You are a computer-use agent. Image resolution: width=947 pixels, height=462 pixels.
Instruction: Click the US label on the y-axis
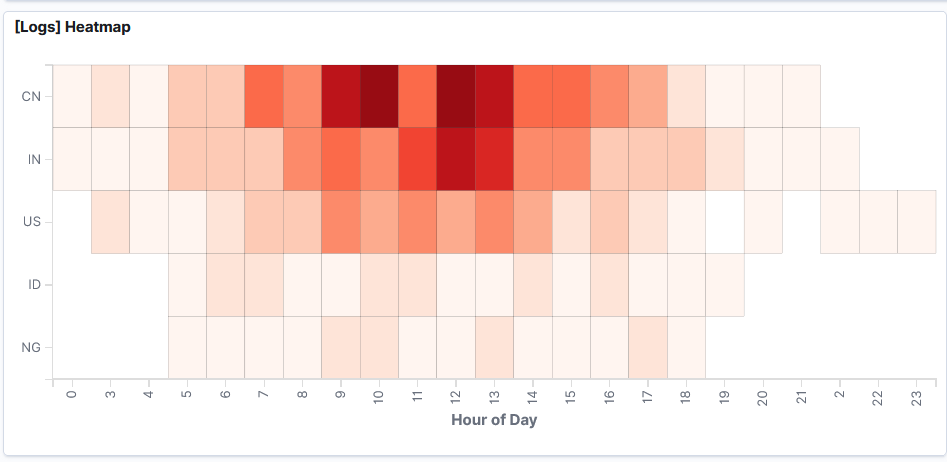(x=30, y=222)
